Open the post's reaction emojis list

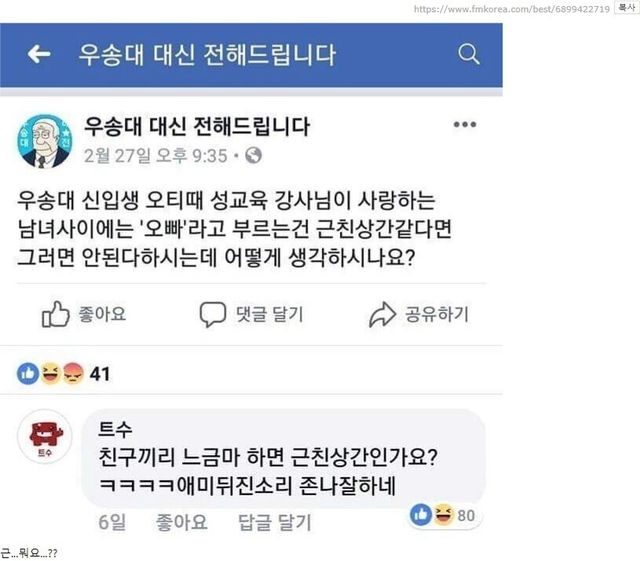coord(50,375)
